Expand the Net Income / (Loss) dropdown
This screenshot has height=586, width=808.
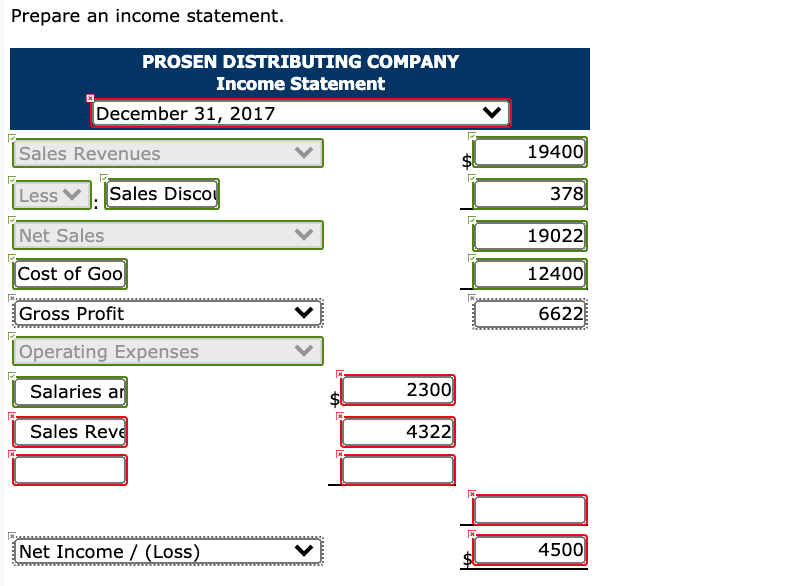point(305,549)
